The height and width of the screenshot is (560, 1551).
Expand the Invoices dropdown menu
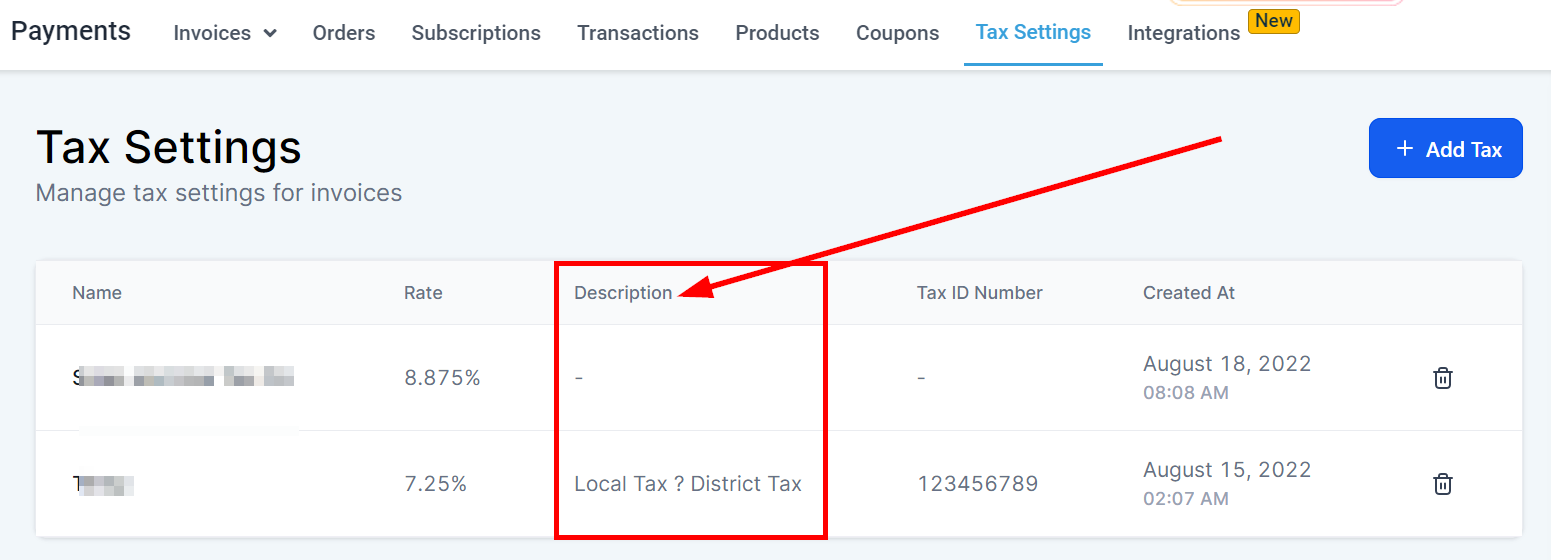(x=225, y=33)
